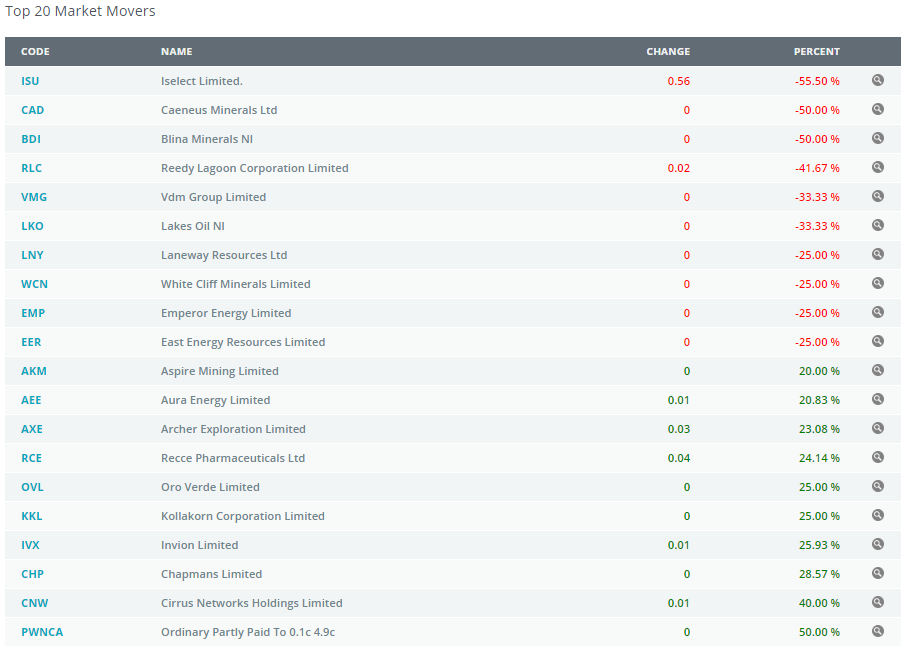Click the magnifier icon for Laneway Resources Ltd
Viewport: 907px width, 657px height.
pyautogui.click(x=878, y=255)
